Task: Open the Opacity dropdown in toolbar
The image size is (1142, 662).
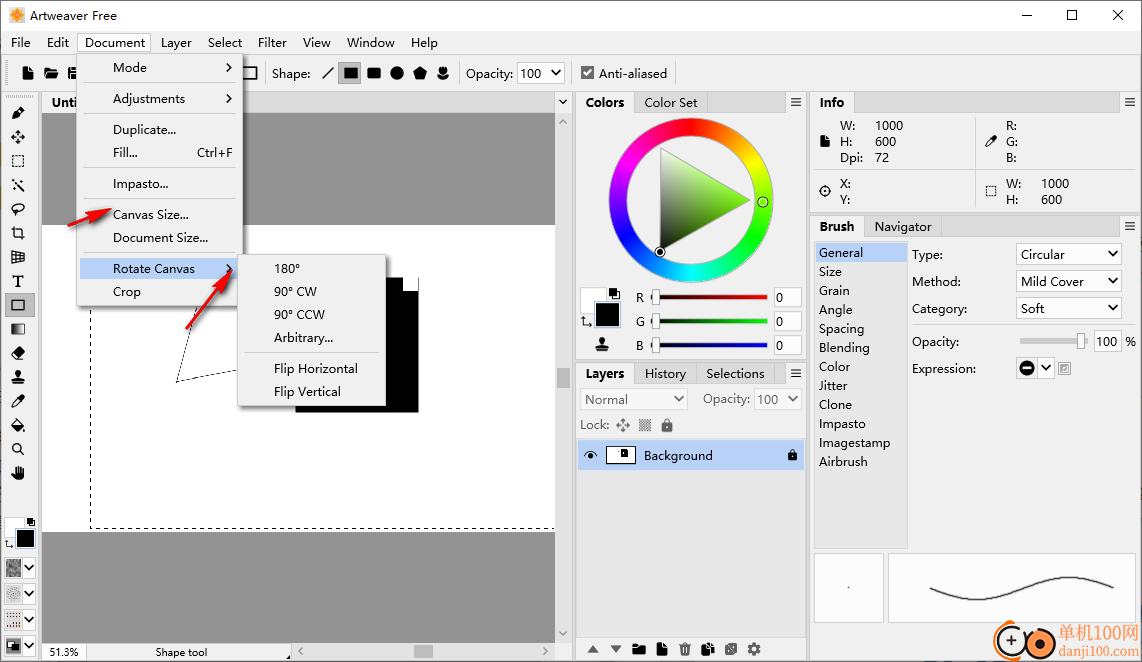Action: tap(556, 73)
